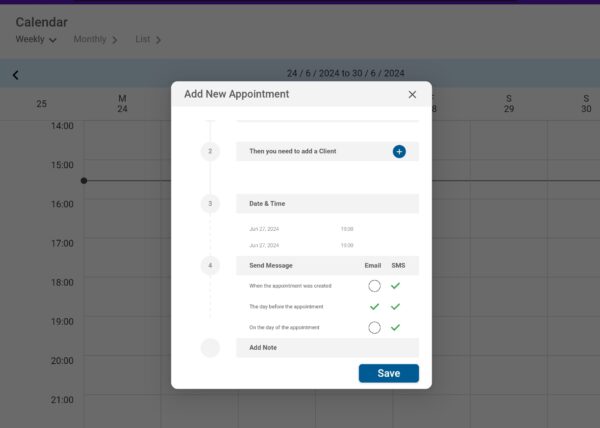Click the Add Note step circle
Viewport: 600px width, 428px height.
pos(210,348)
